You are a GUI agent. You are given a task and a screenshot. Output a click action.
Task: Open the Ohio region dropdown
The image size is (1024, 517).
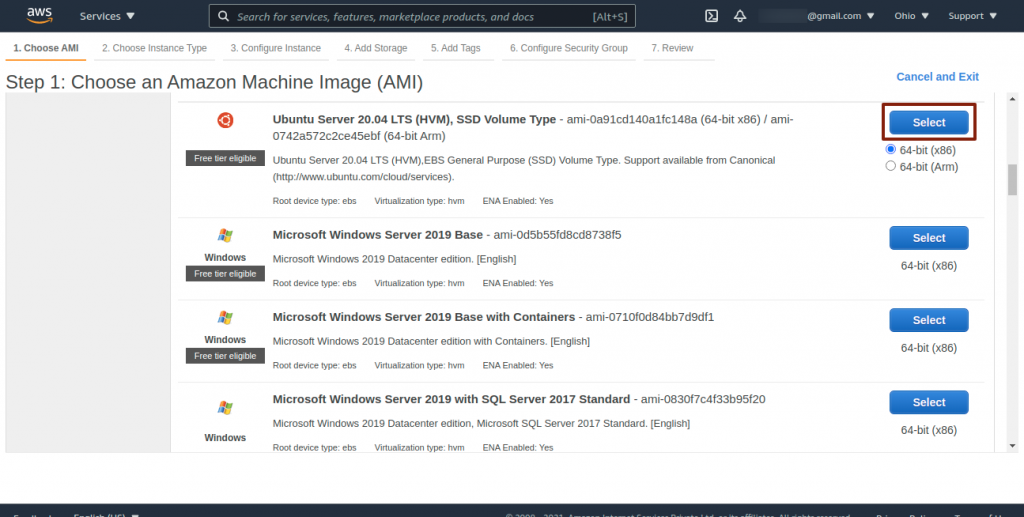coord(912,16)
